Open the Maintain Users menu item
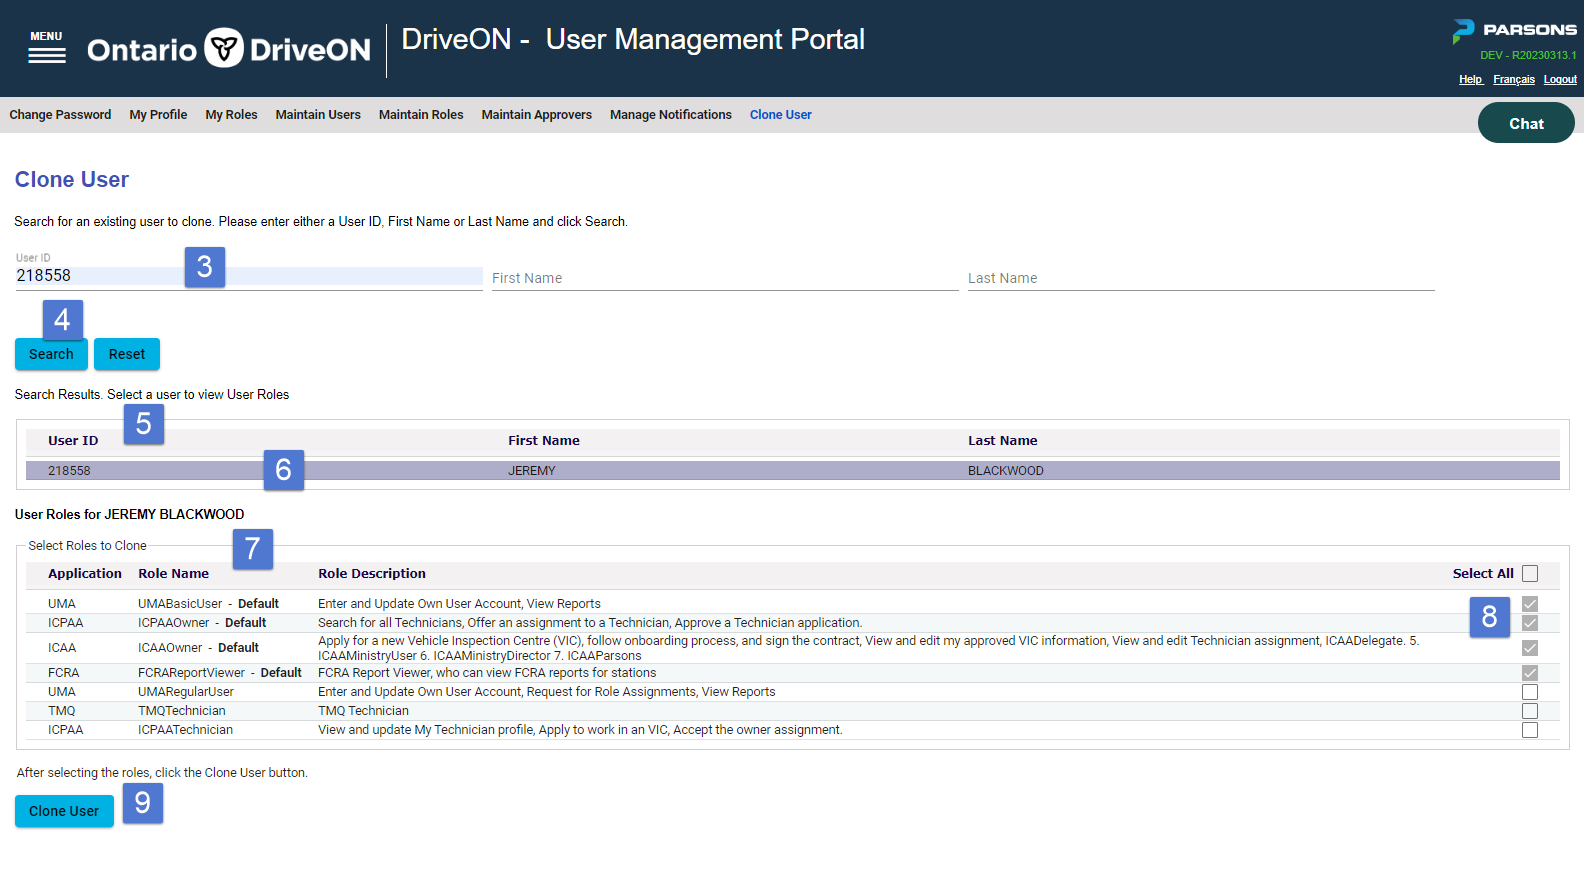Viewport: 1584px width, 873px height. [318, 115]
